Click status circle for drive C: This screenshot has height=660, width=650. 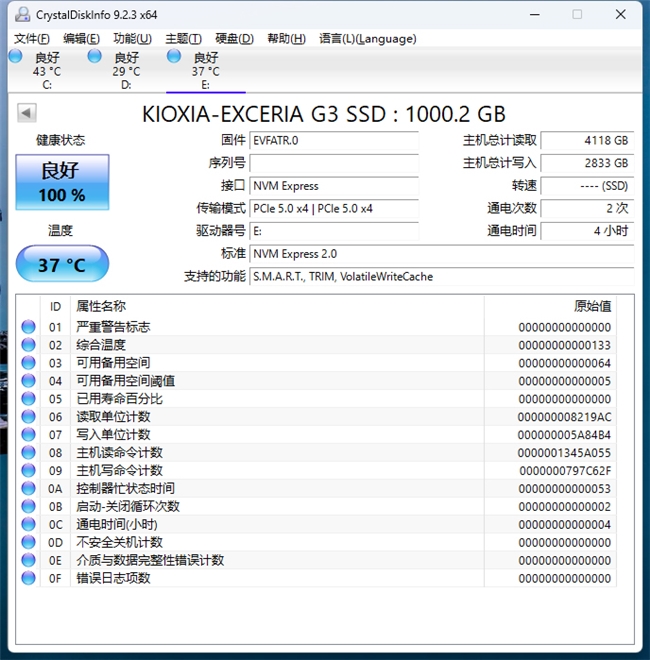pos(16,56)
